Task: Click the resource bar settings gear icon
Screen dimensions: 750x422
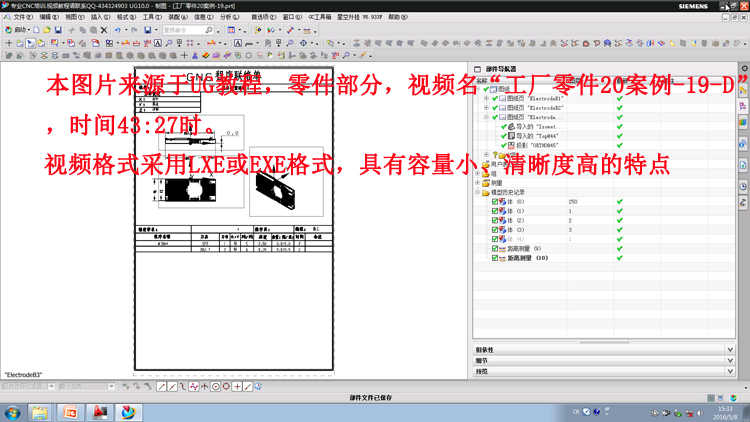Action: (x=744, y=68)
